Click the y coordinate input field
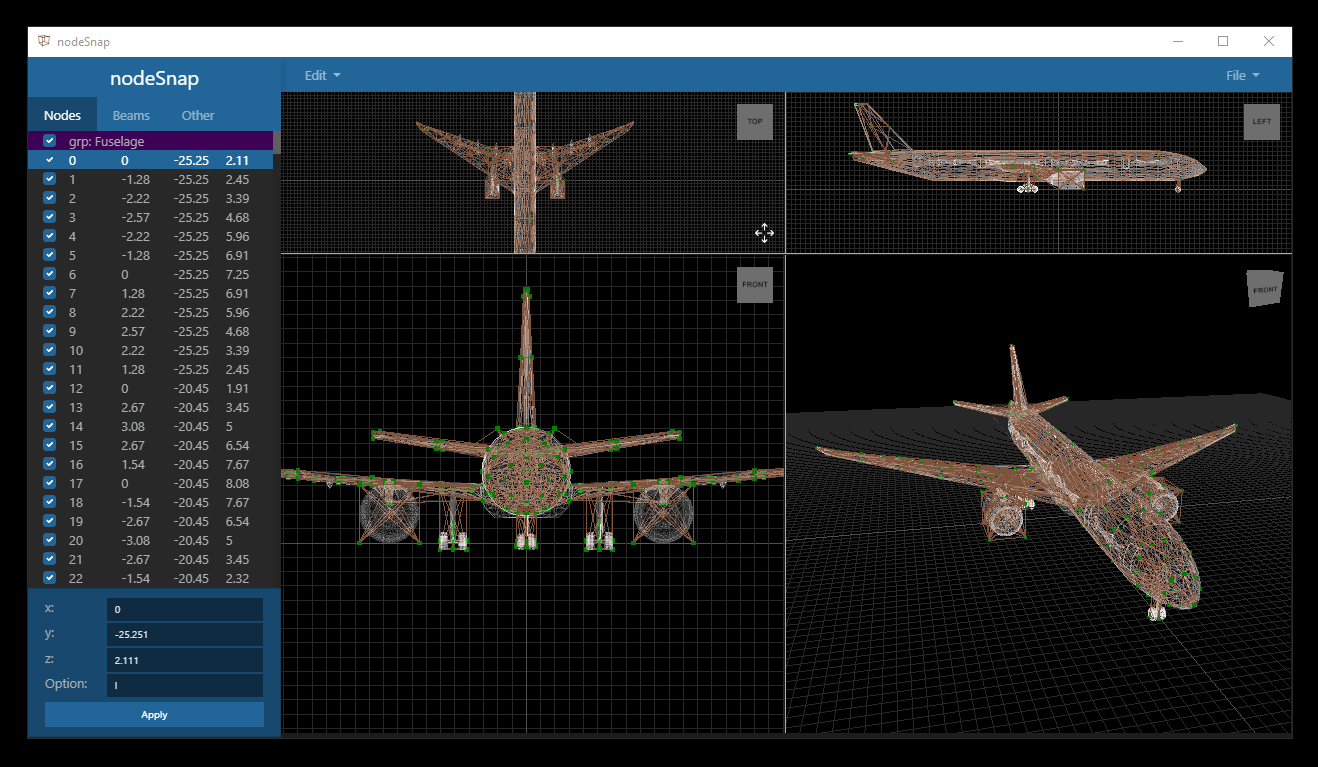The image size is (1318, 767). tap(184, 635)
